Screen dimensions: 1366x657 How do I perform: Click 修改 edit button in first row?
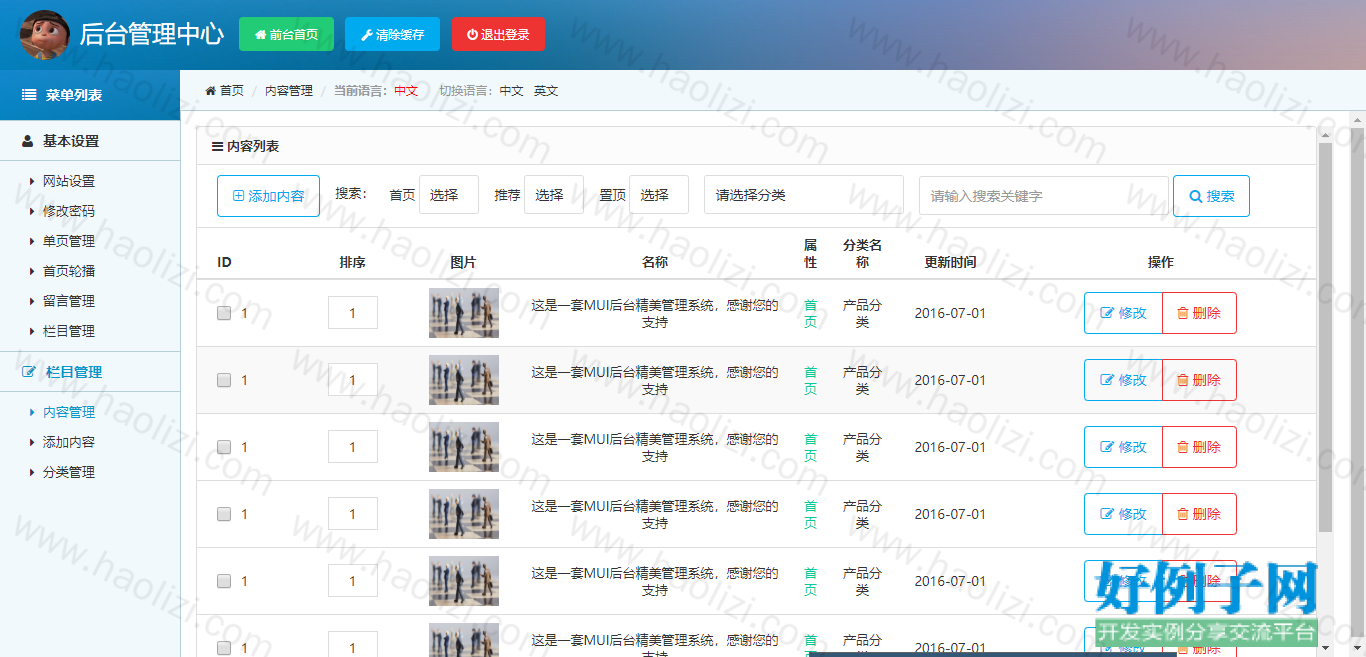click(1123, 313)
